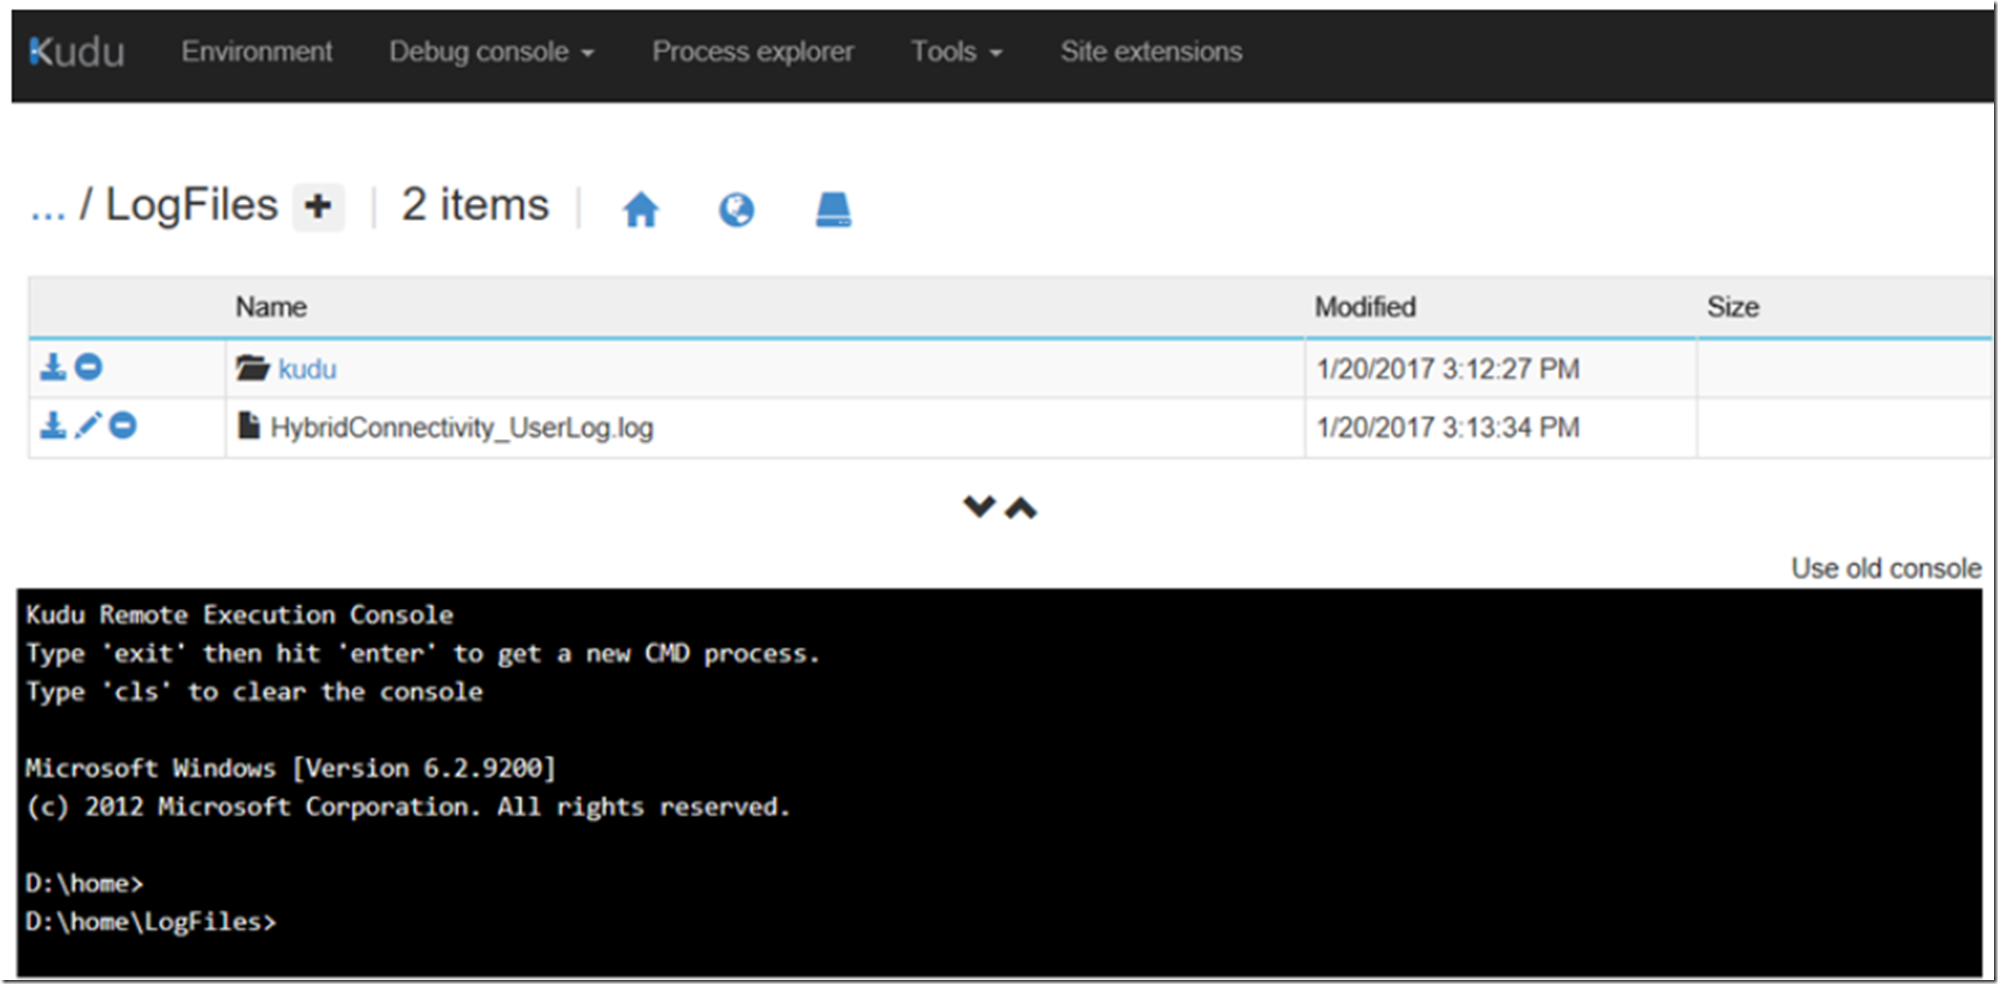Delete HybridConnectivity_UserLog.log
This screenshot has width=1998, height=984.
[123, 426]
